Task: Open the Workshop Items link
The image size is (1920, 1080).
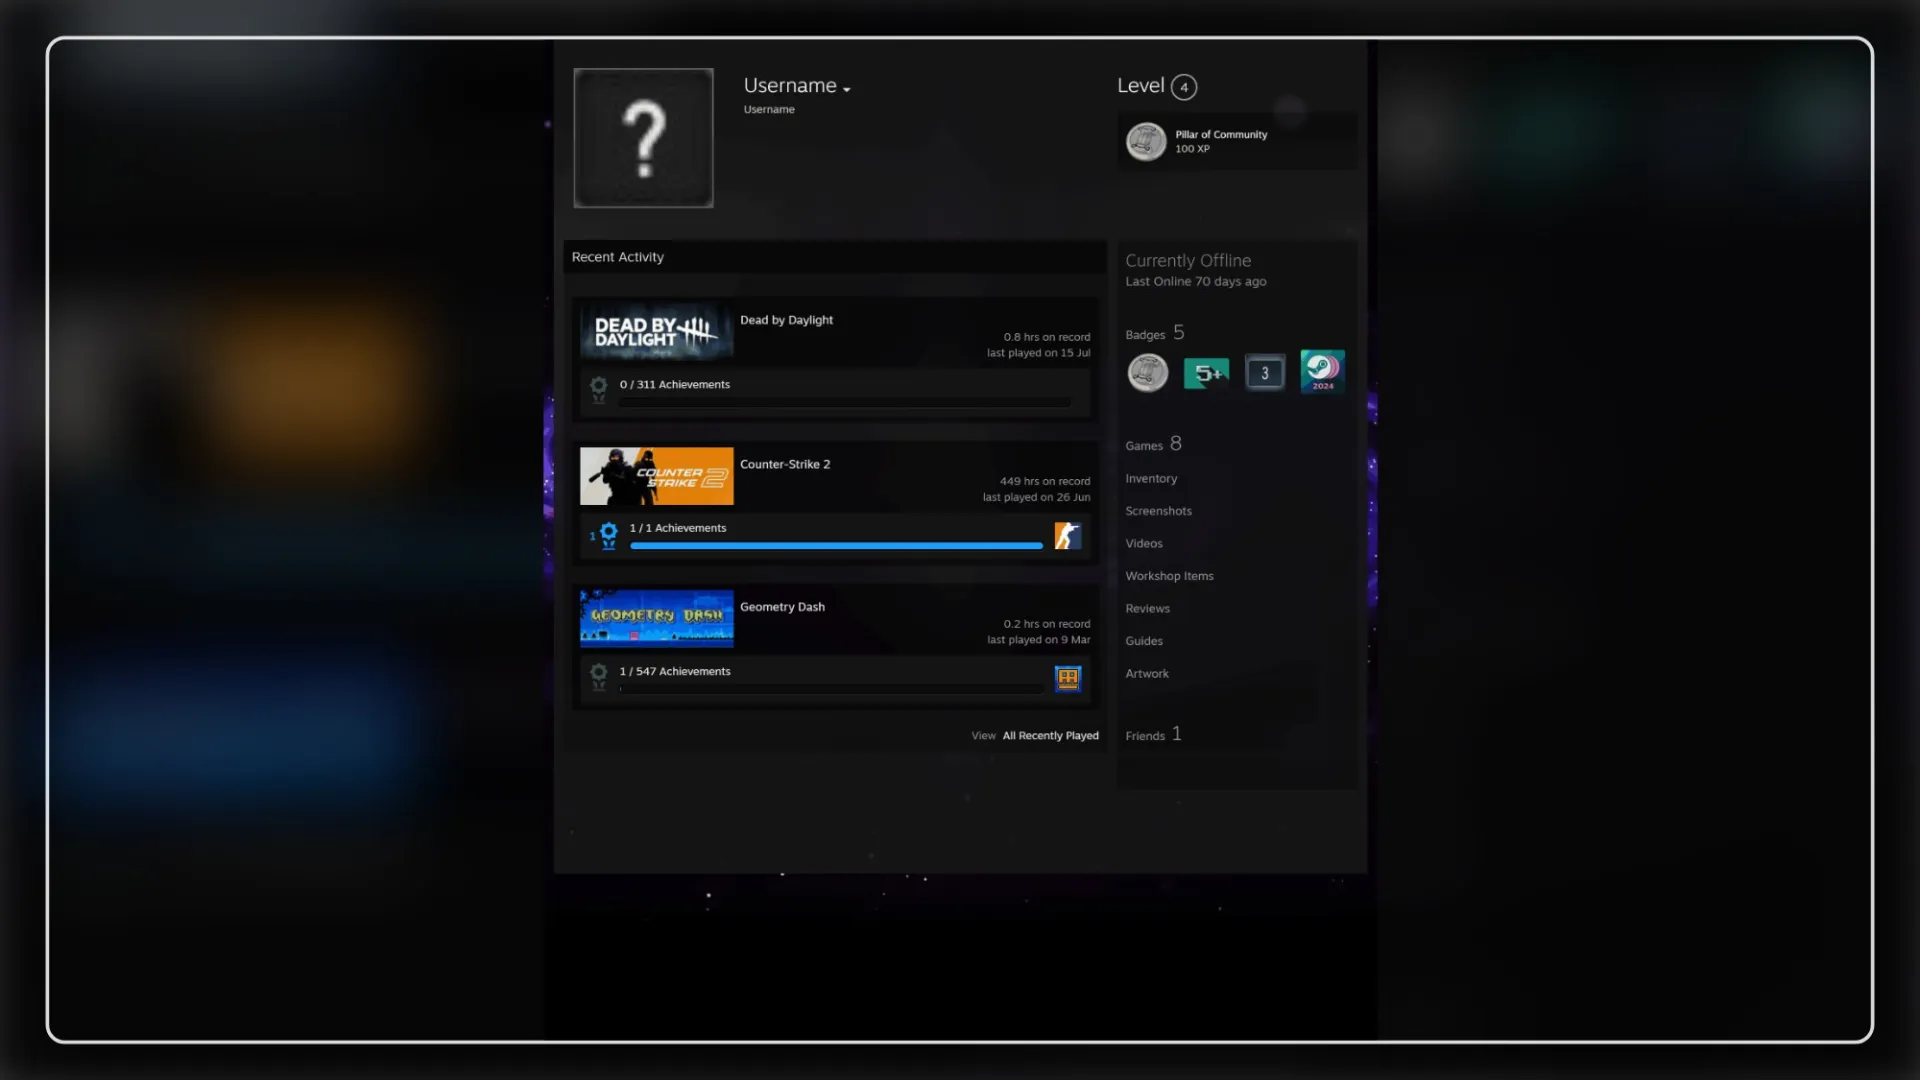Action: tap(1169, 576)
